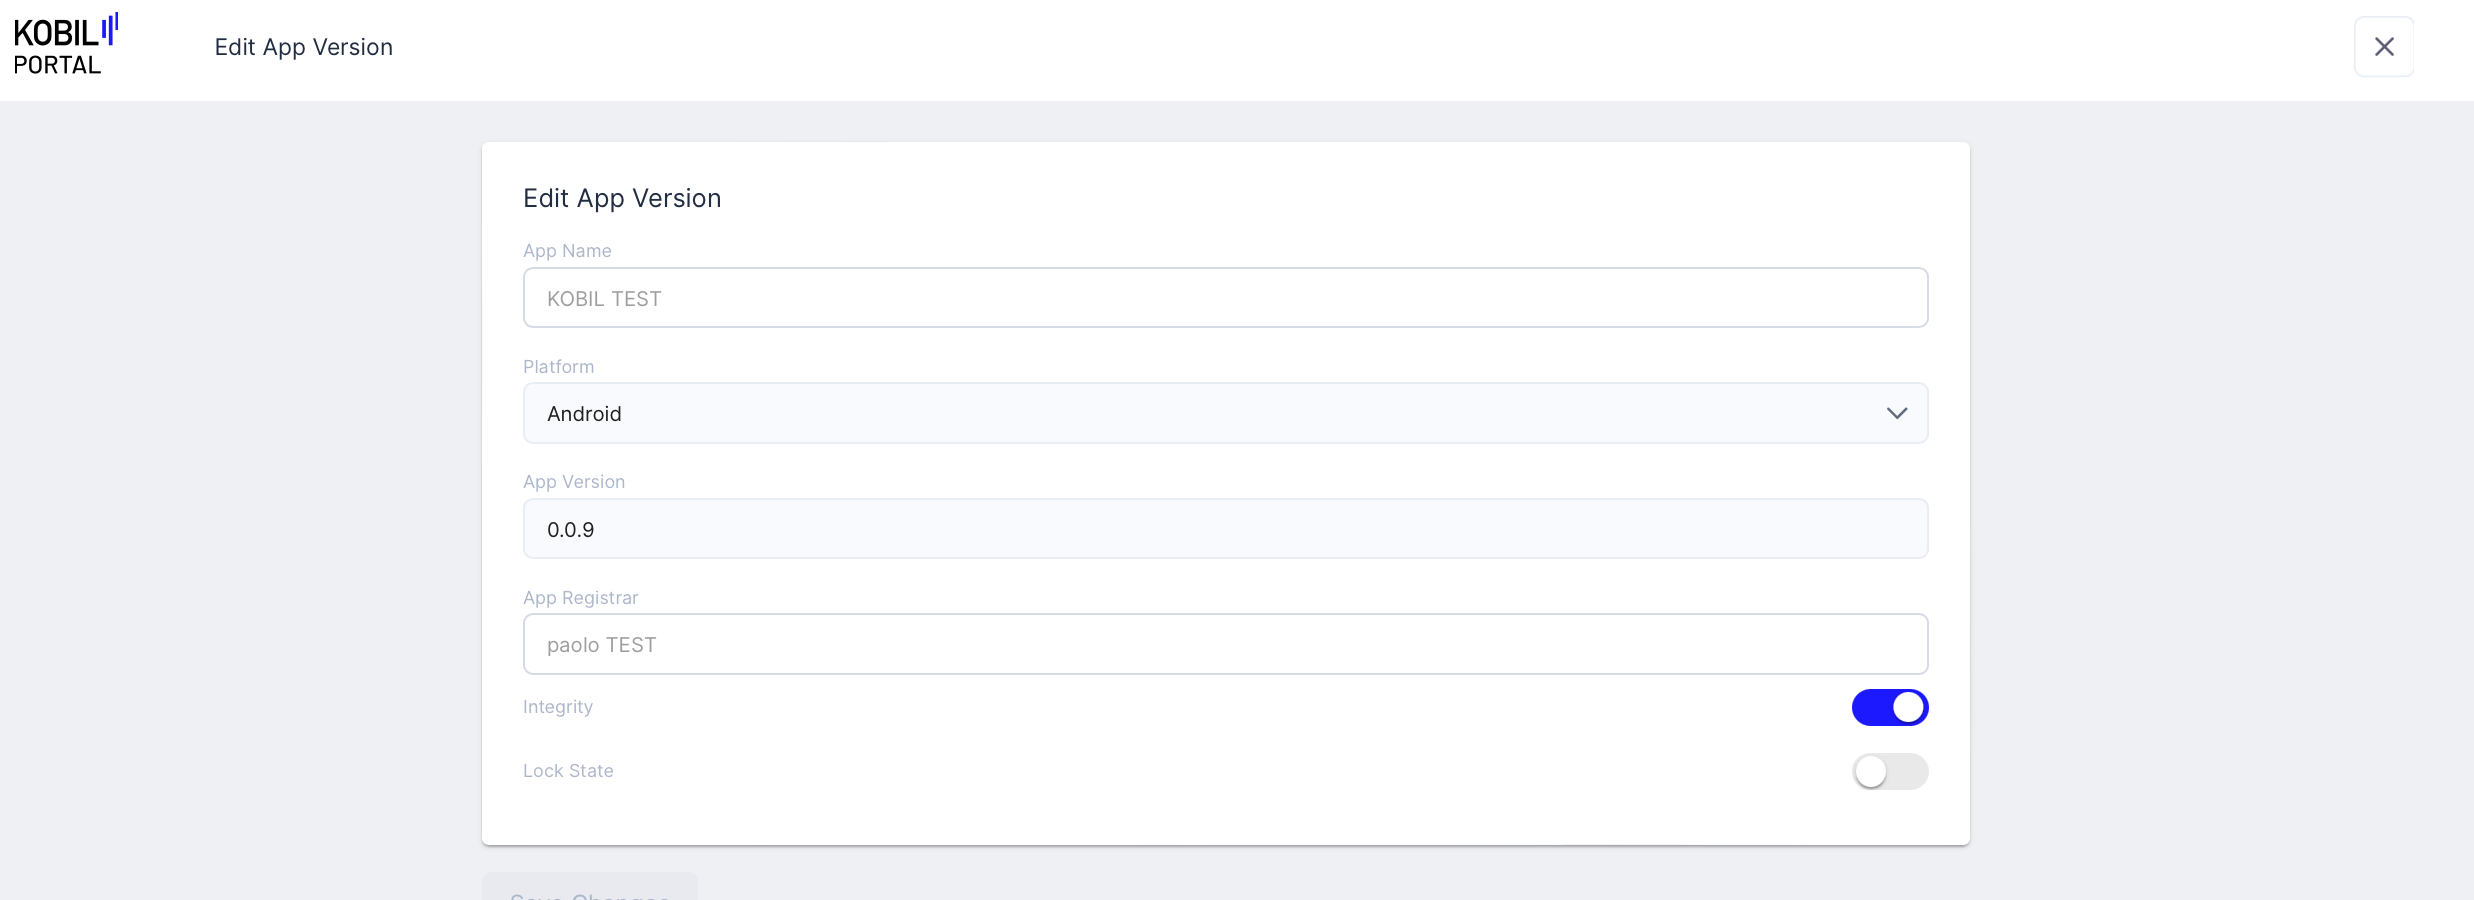
Task: Disable the Integrity toggle
Action: (1889, 707)
